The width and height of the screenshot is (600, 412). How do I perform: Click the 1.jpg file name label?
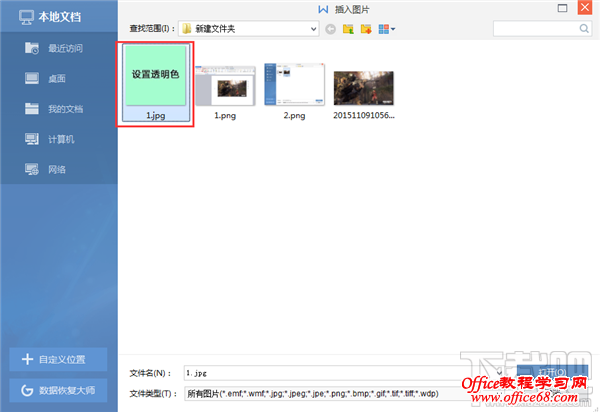pos(156,116)
